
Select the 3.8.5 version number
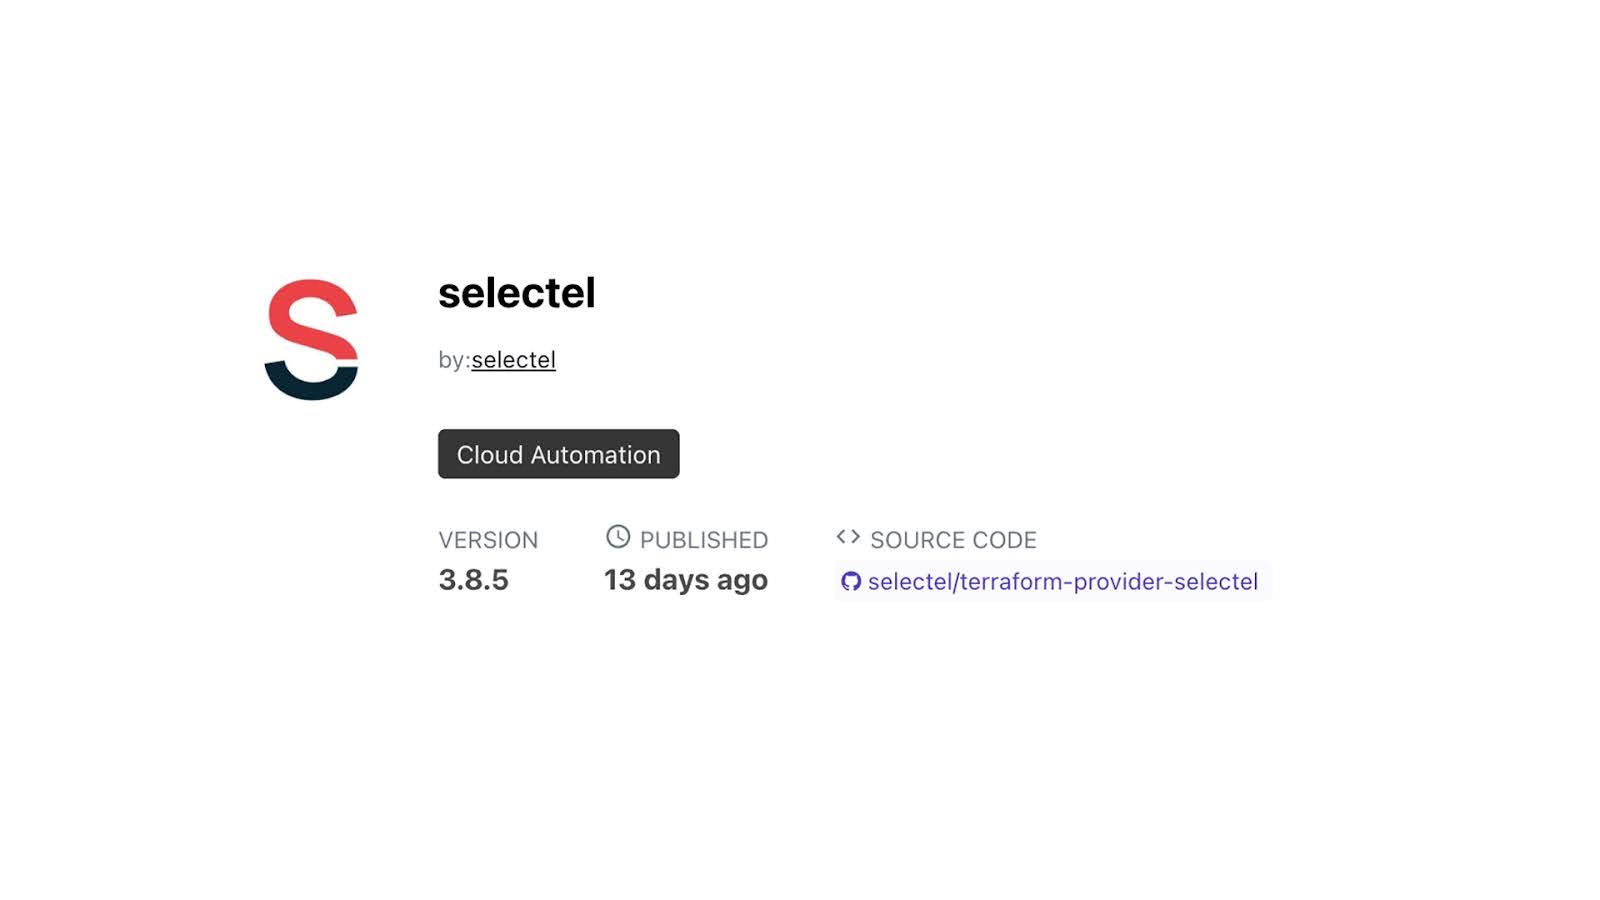473,580
